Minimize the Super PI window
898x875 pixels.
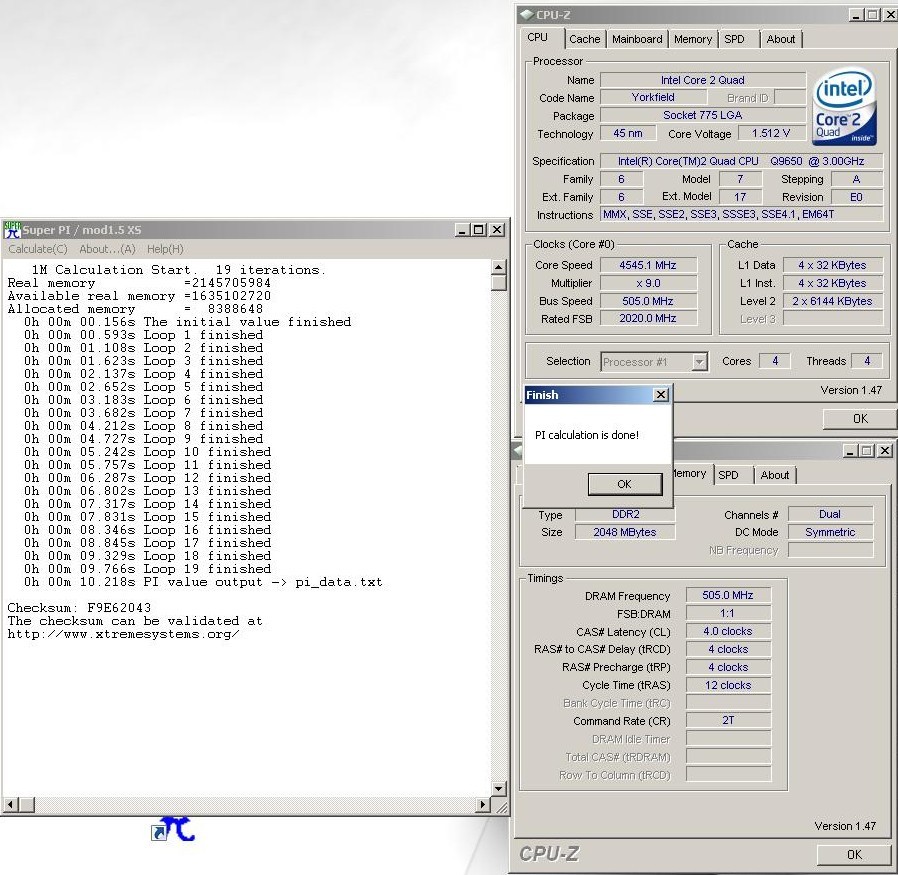pyautogui.click(x=463, y=230)
